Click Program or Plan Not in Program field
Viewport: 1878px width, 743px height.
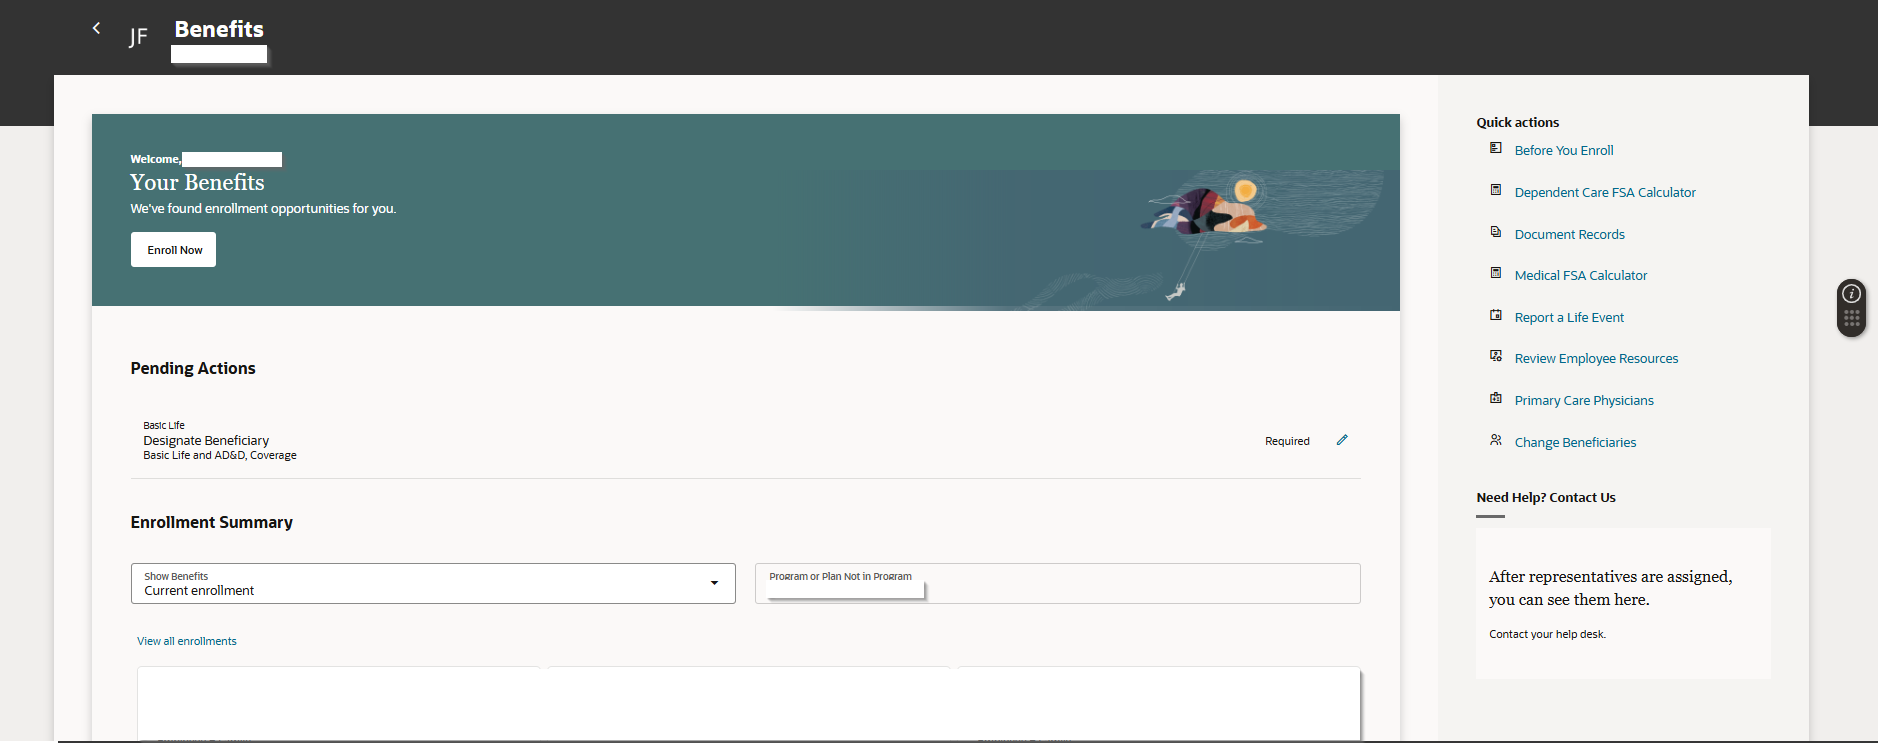[1057, 583]
